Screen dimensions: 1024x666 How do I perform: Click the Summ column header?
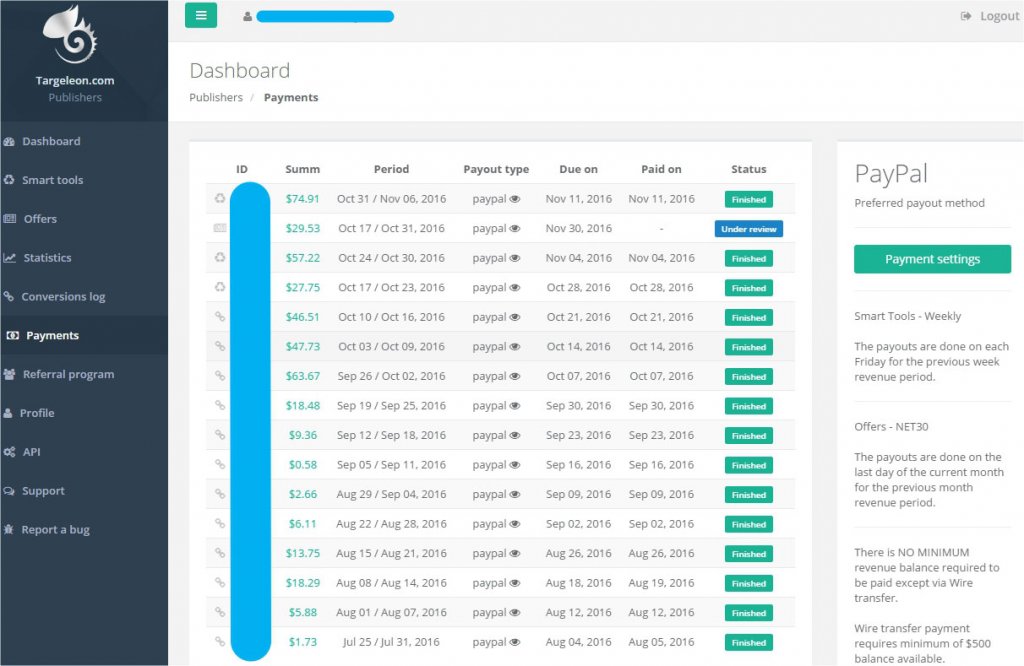pos(302,170)
